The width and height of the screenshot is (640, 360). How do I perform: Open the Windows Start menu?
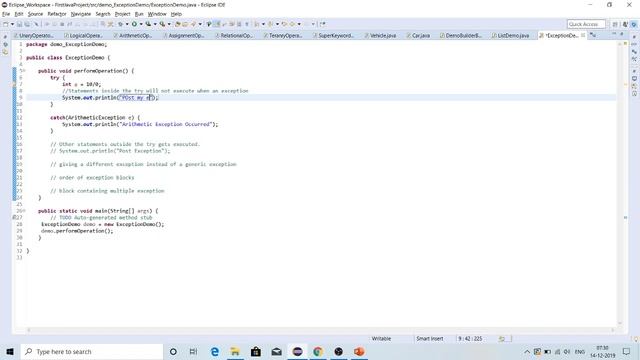click(x=10, y=351)
